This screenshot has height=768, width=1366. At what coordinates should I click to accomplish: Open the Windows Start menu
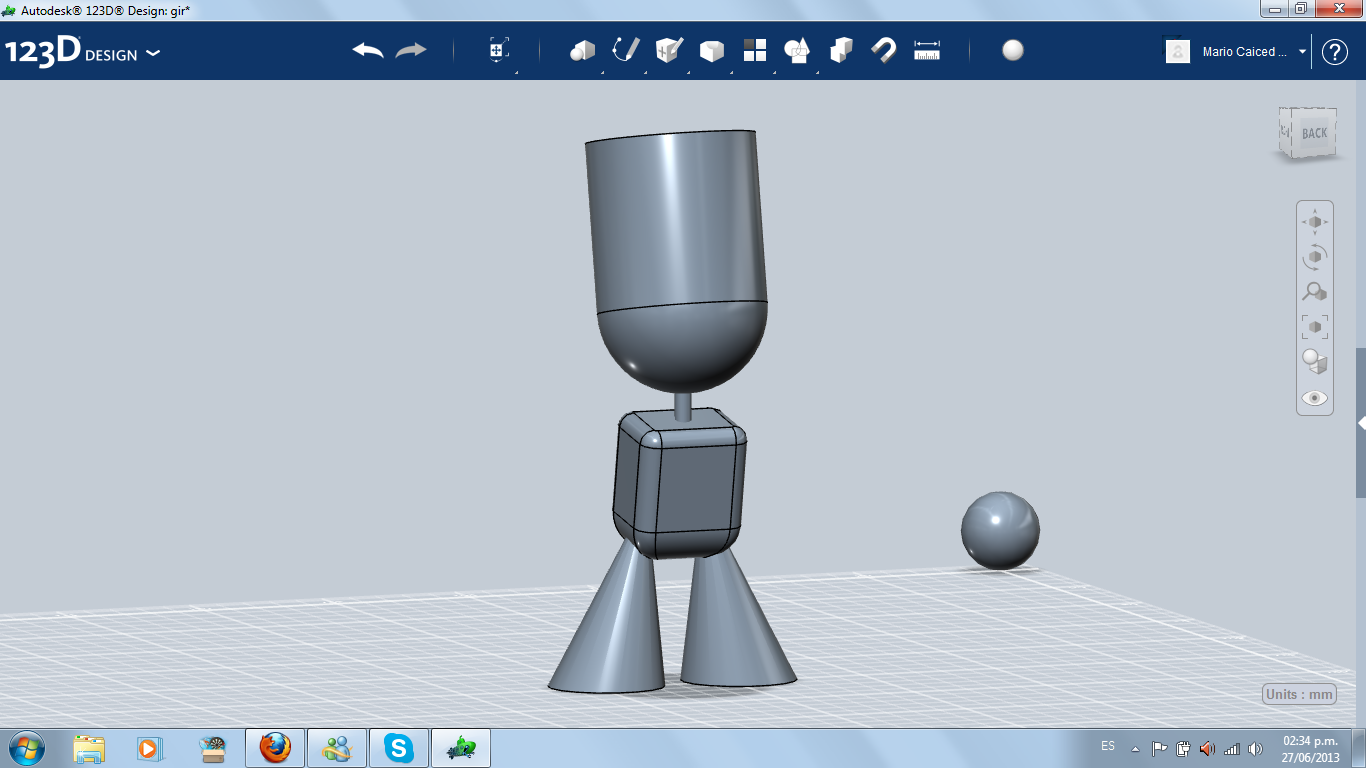pyautogui.click(x=27, y=747)
